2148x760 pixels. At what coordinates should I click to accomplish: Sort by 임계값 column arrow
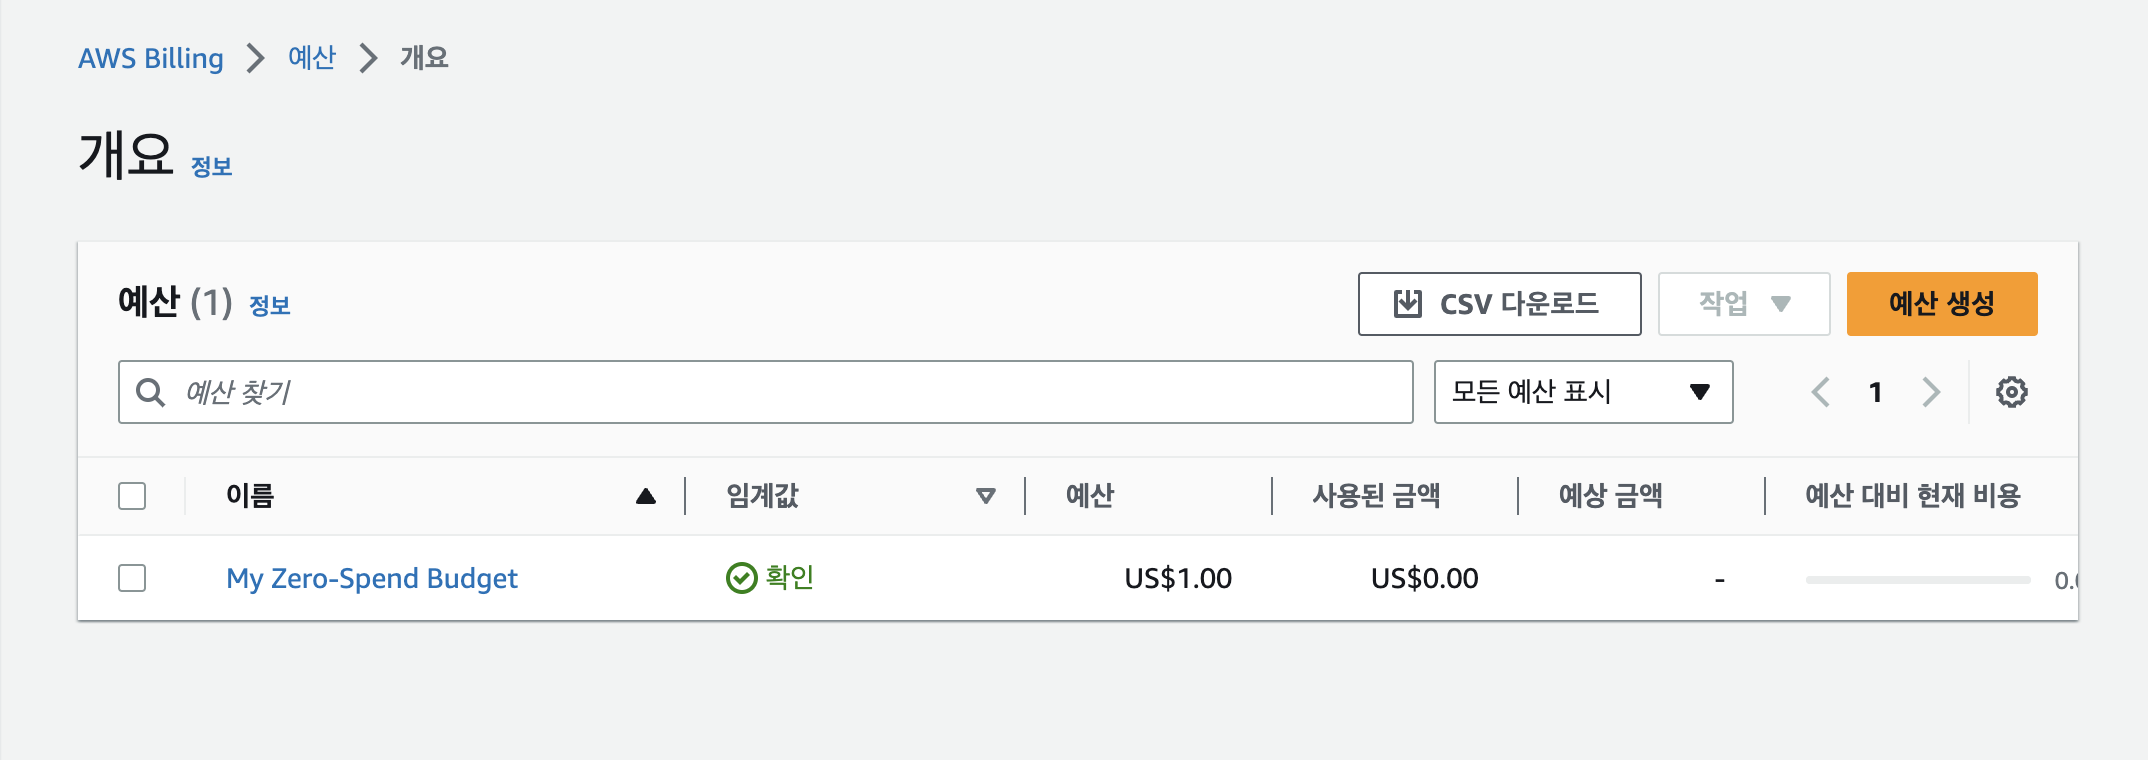point(986,496)
